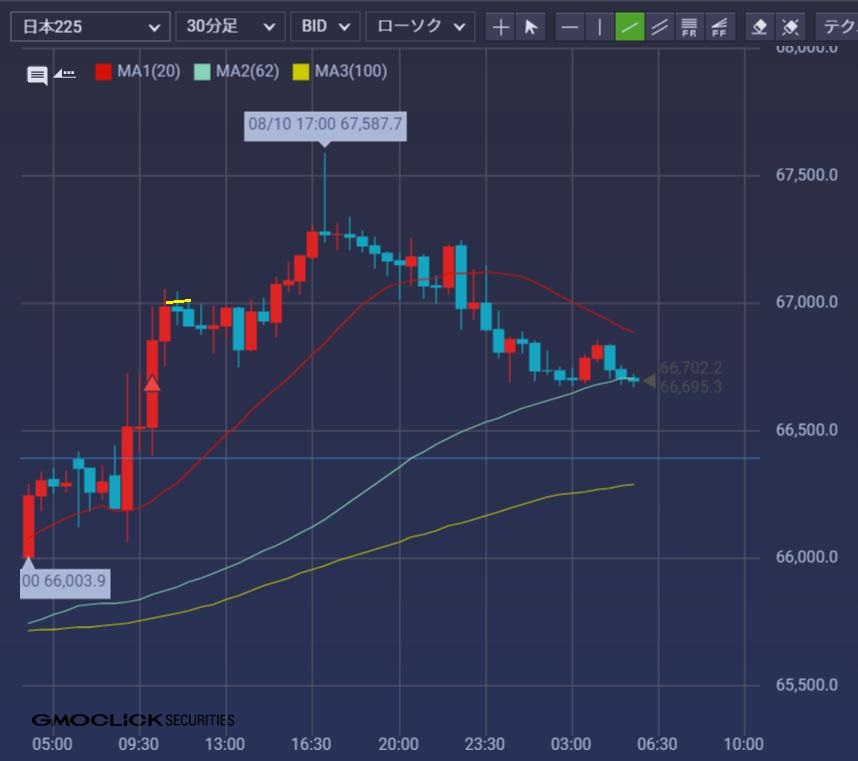
Task: Click the 05:00 time axis label
Action: [52, 744]
